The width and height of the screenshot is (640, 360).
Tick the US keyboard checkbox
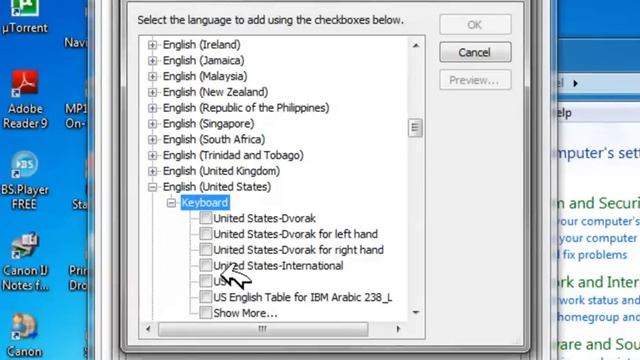pos(205,281)
